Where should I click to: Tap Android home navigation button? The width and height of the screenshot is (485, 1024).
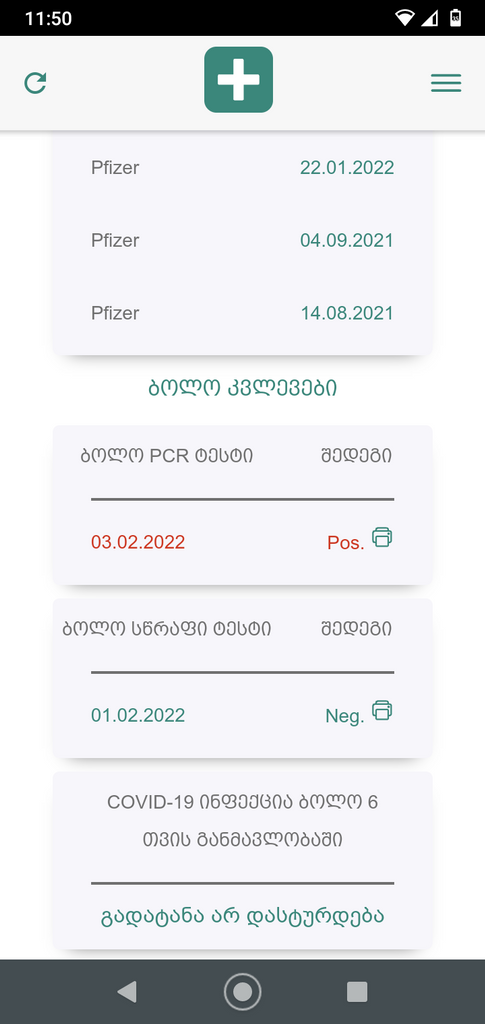242,991
